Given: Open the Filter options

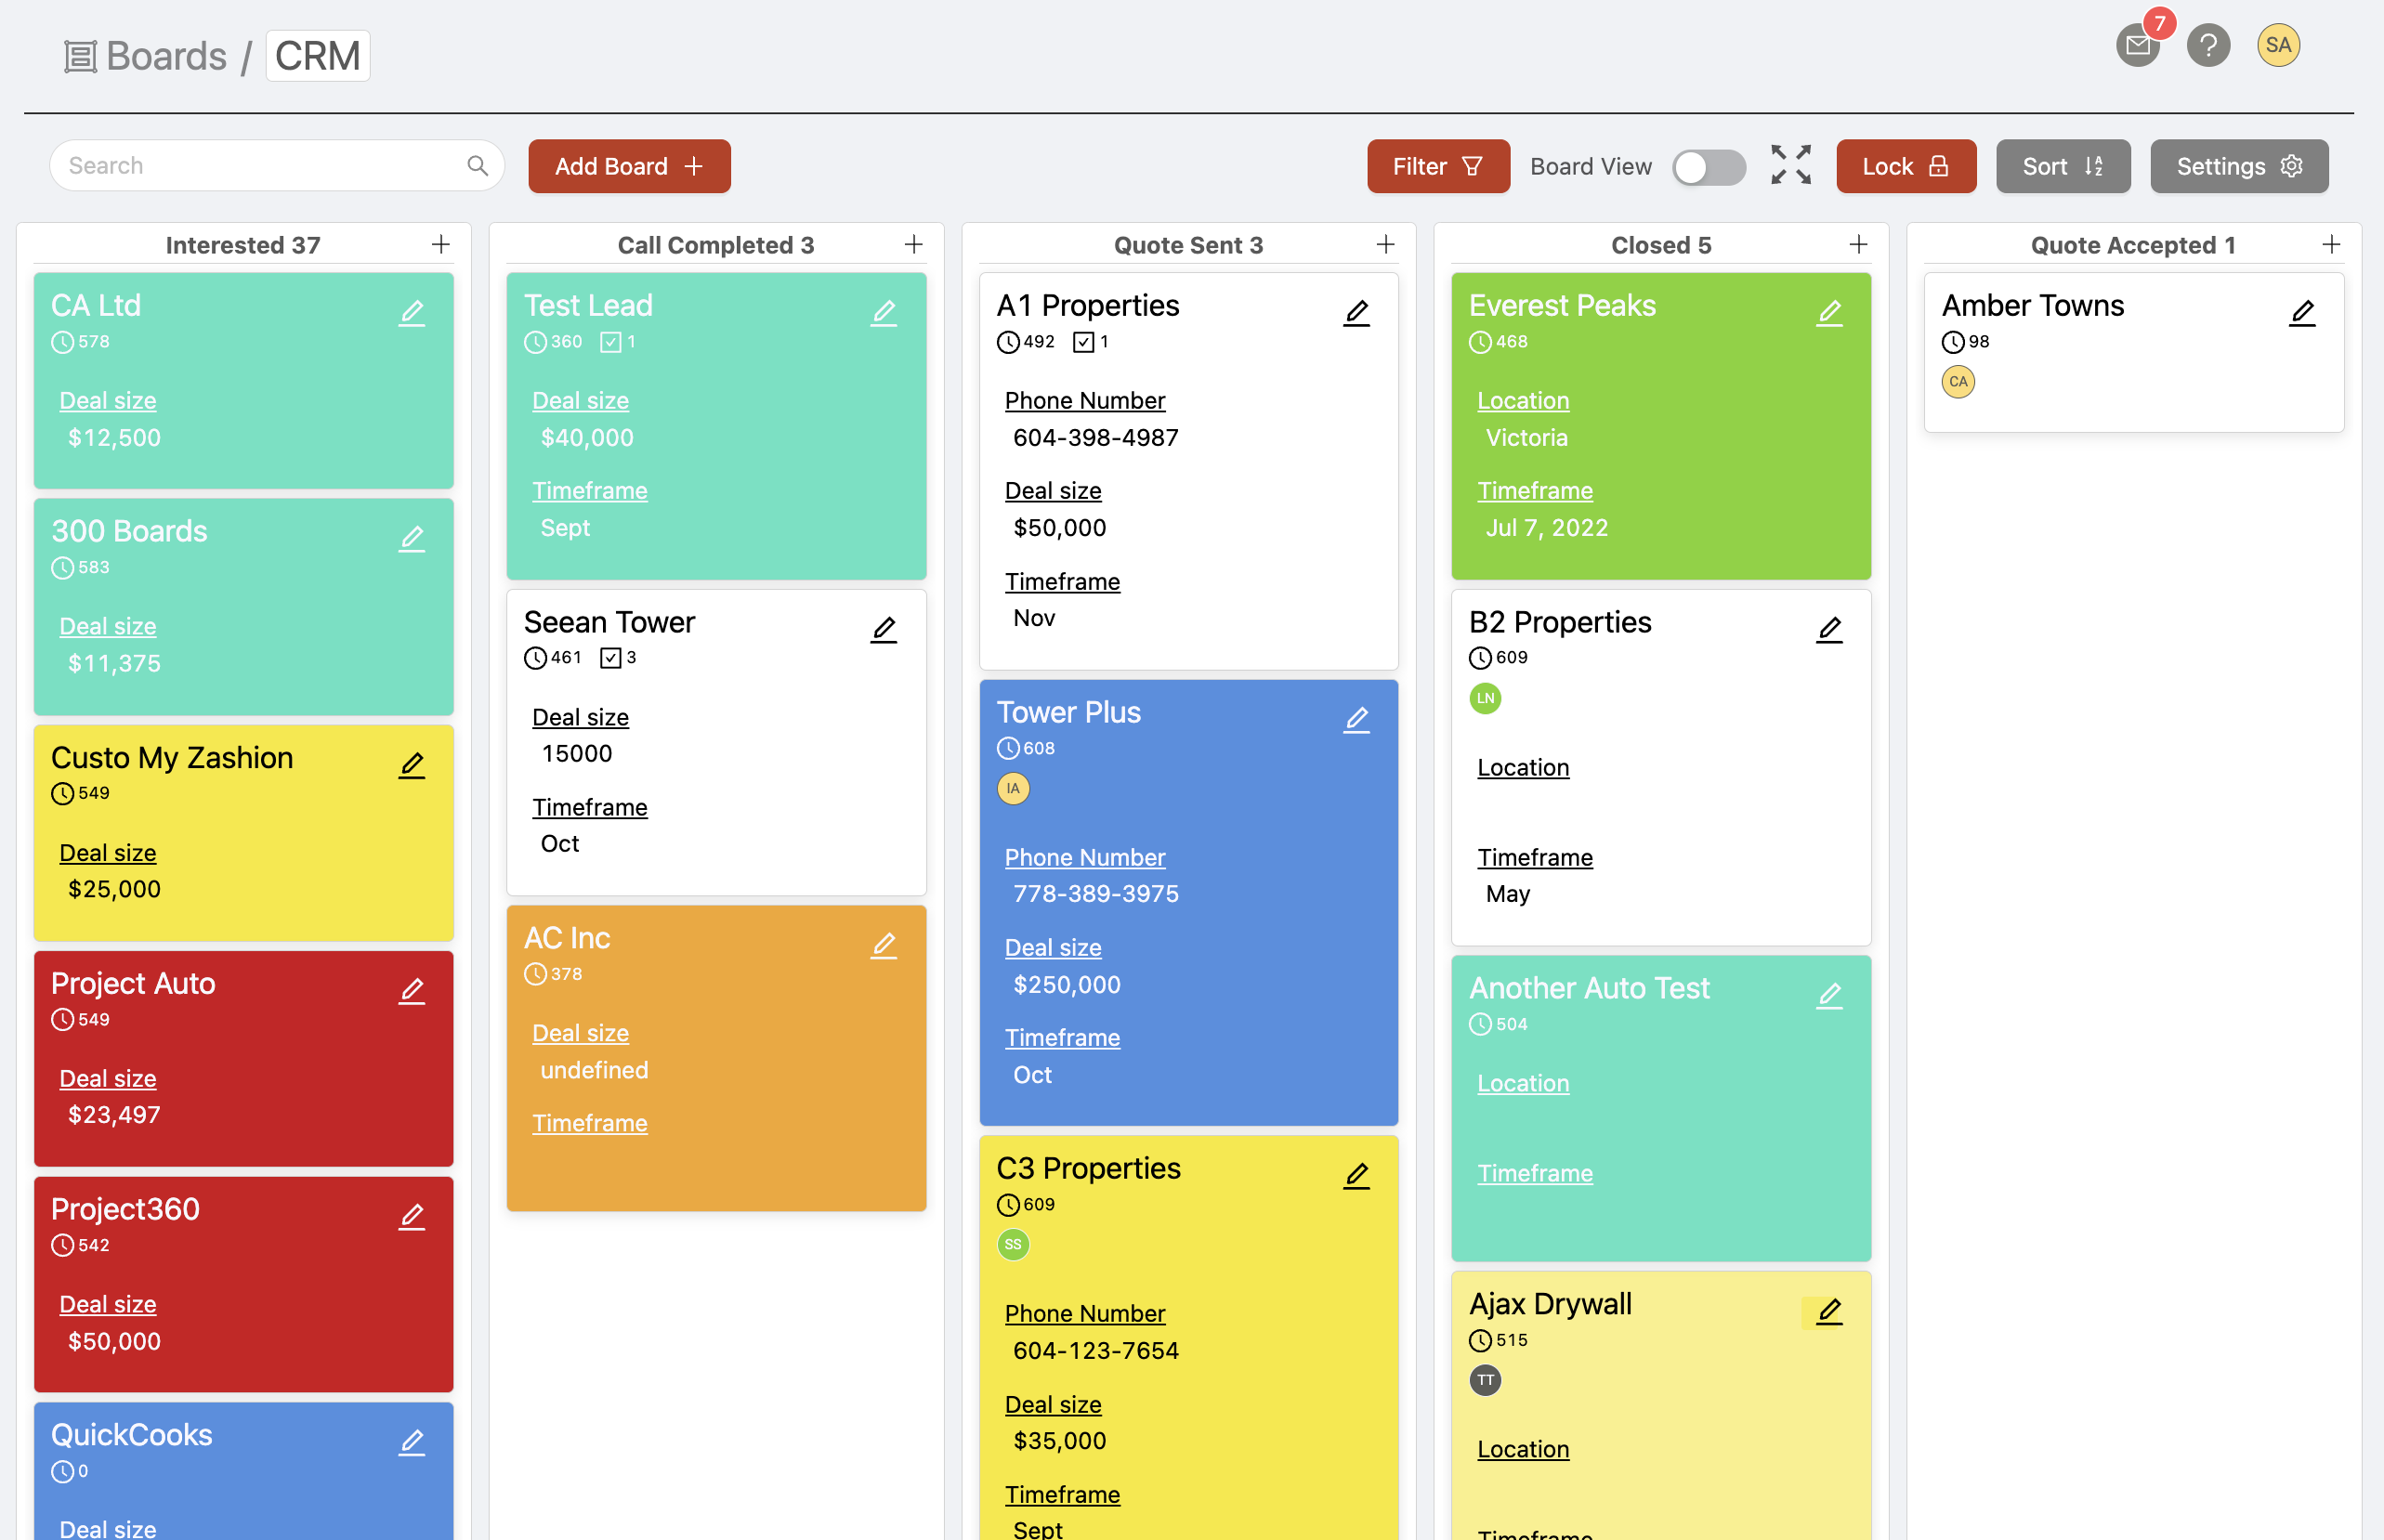Looking at the screenshot, I should [x=1438, y=166].
